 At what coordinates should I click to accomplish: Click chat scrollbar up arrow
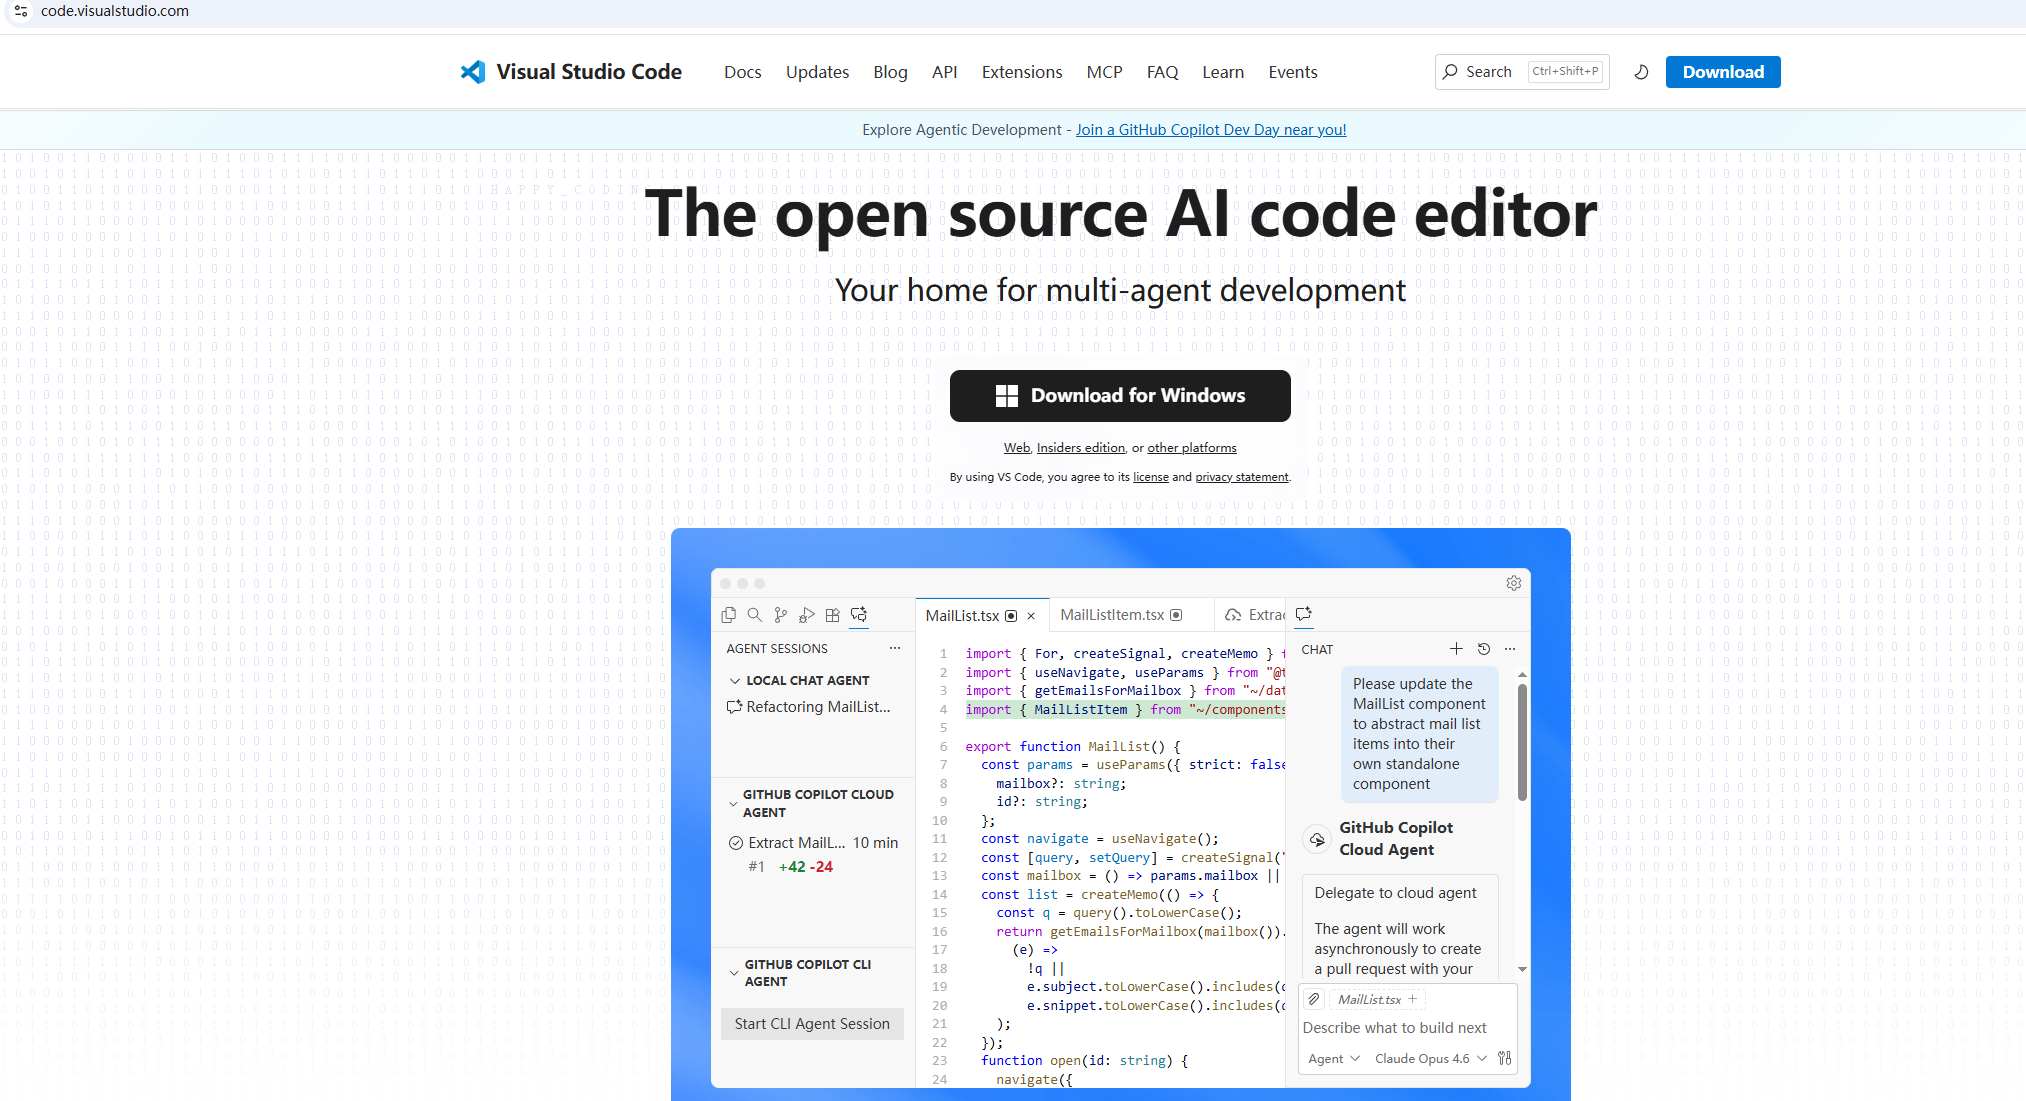(1522, 675)
